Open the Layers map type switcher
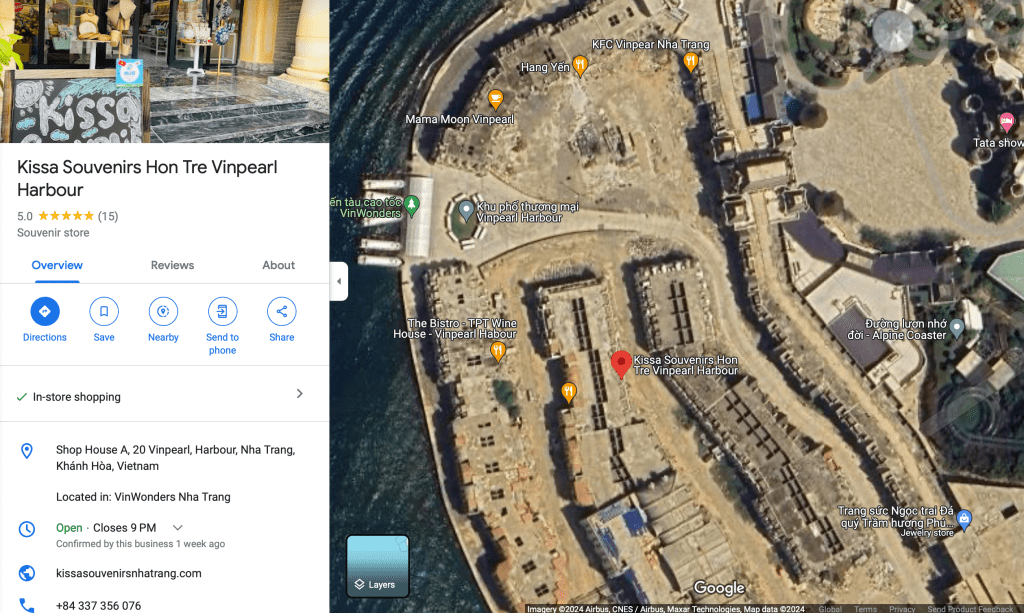The width and height of the screenshot is (1024, 613). pyautogui.click(x=378, y=565)
